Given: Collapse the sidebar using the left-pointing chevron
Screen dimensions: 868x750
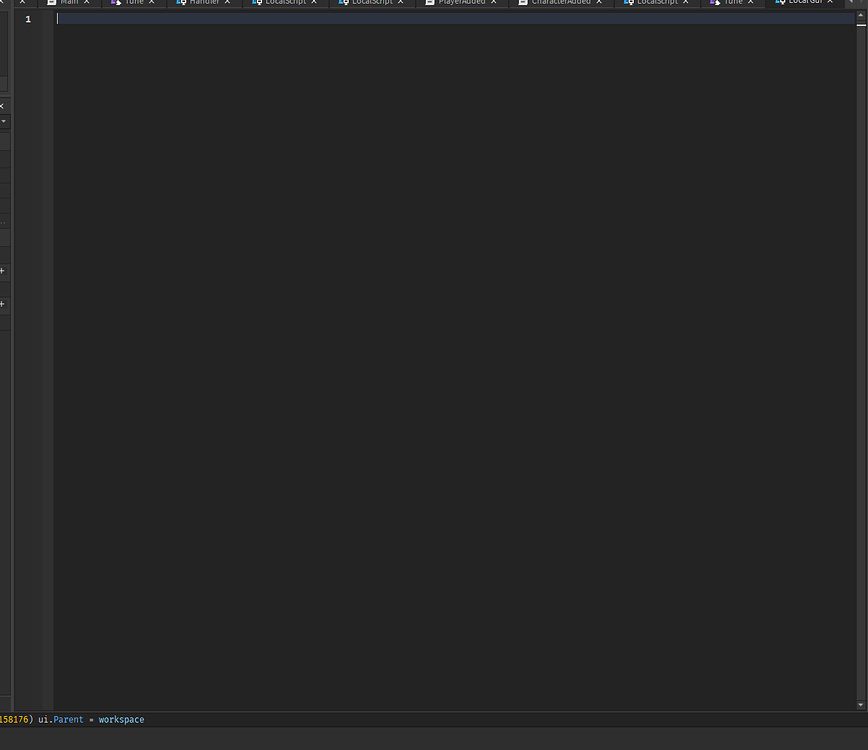Looking at the screenshot, I should 3,105.
